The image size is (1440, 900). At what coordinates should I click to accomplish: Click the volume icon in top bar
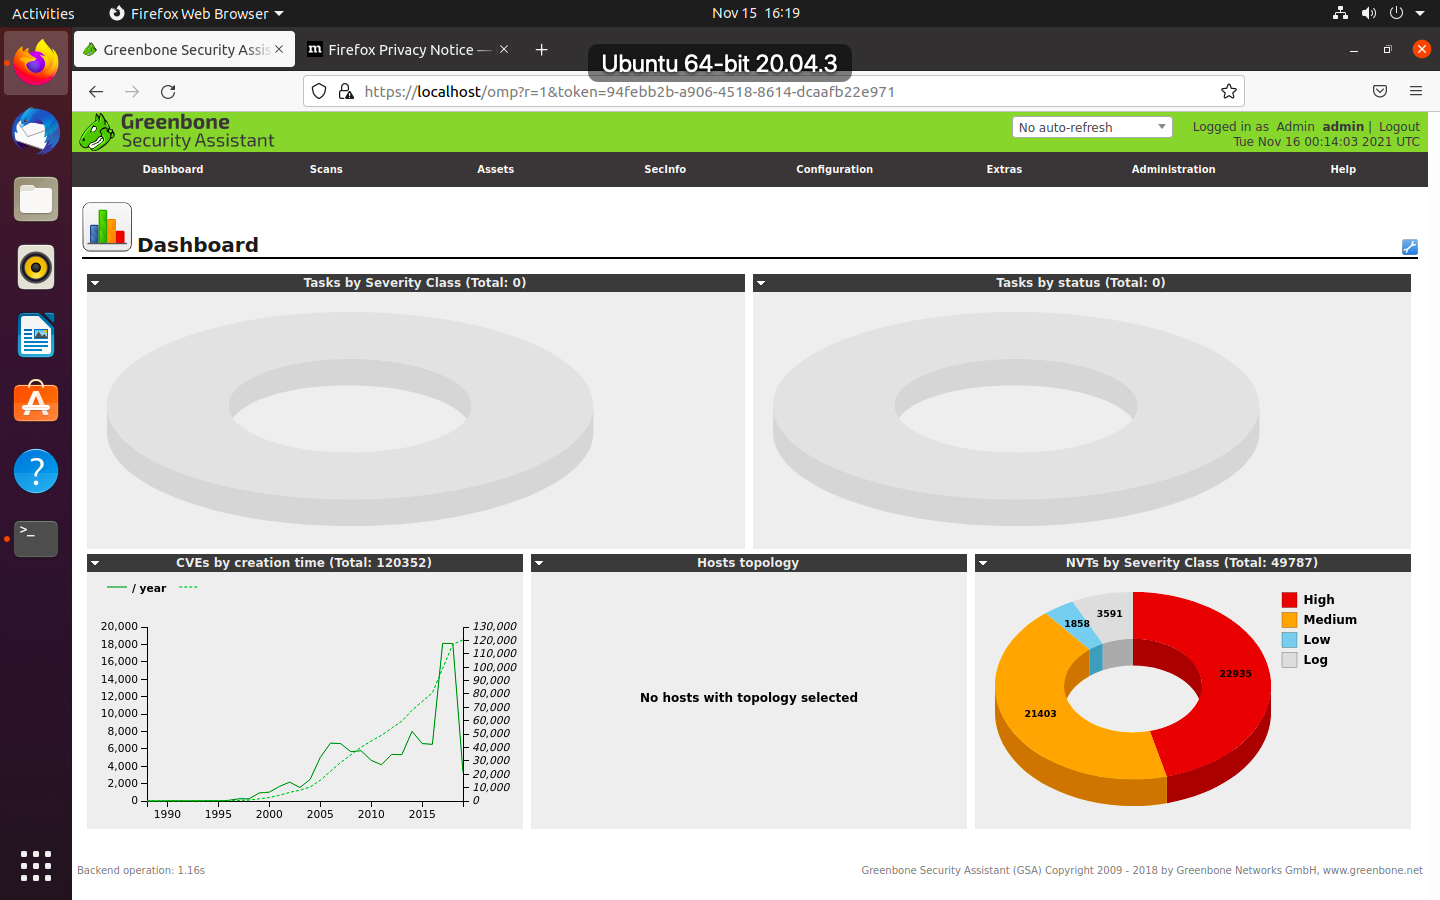(x=1368, y=13)
